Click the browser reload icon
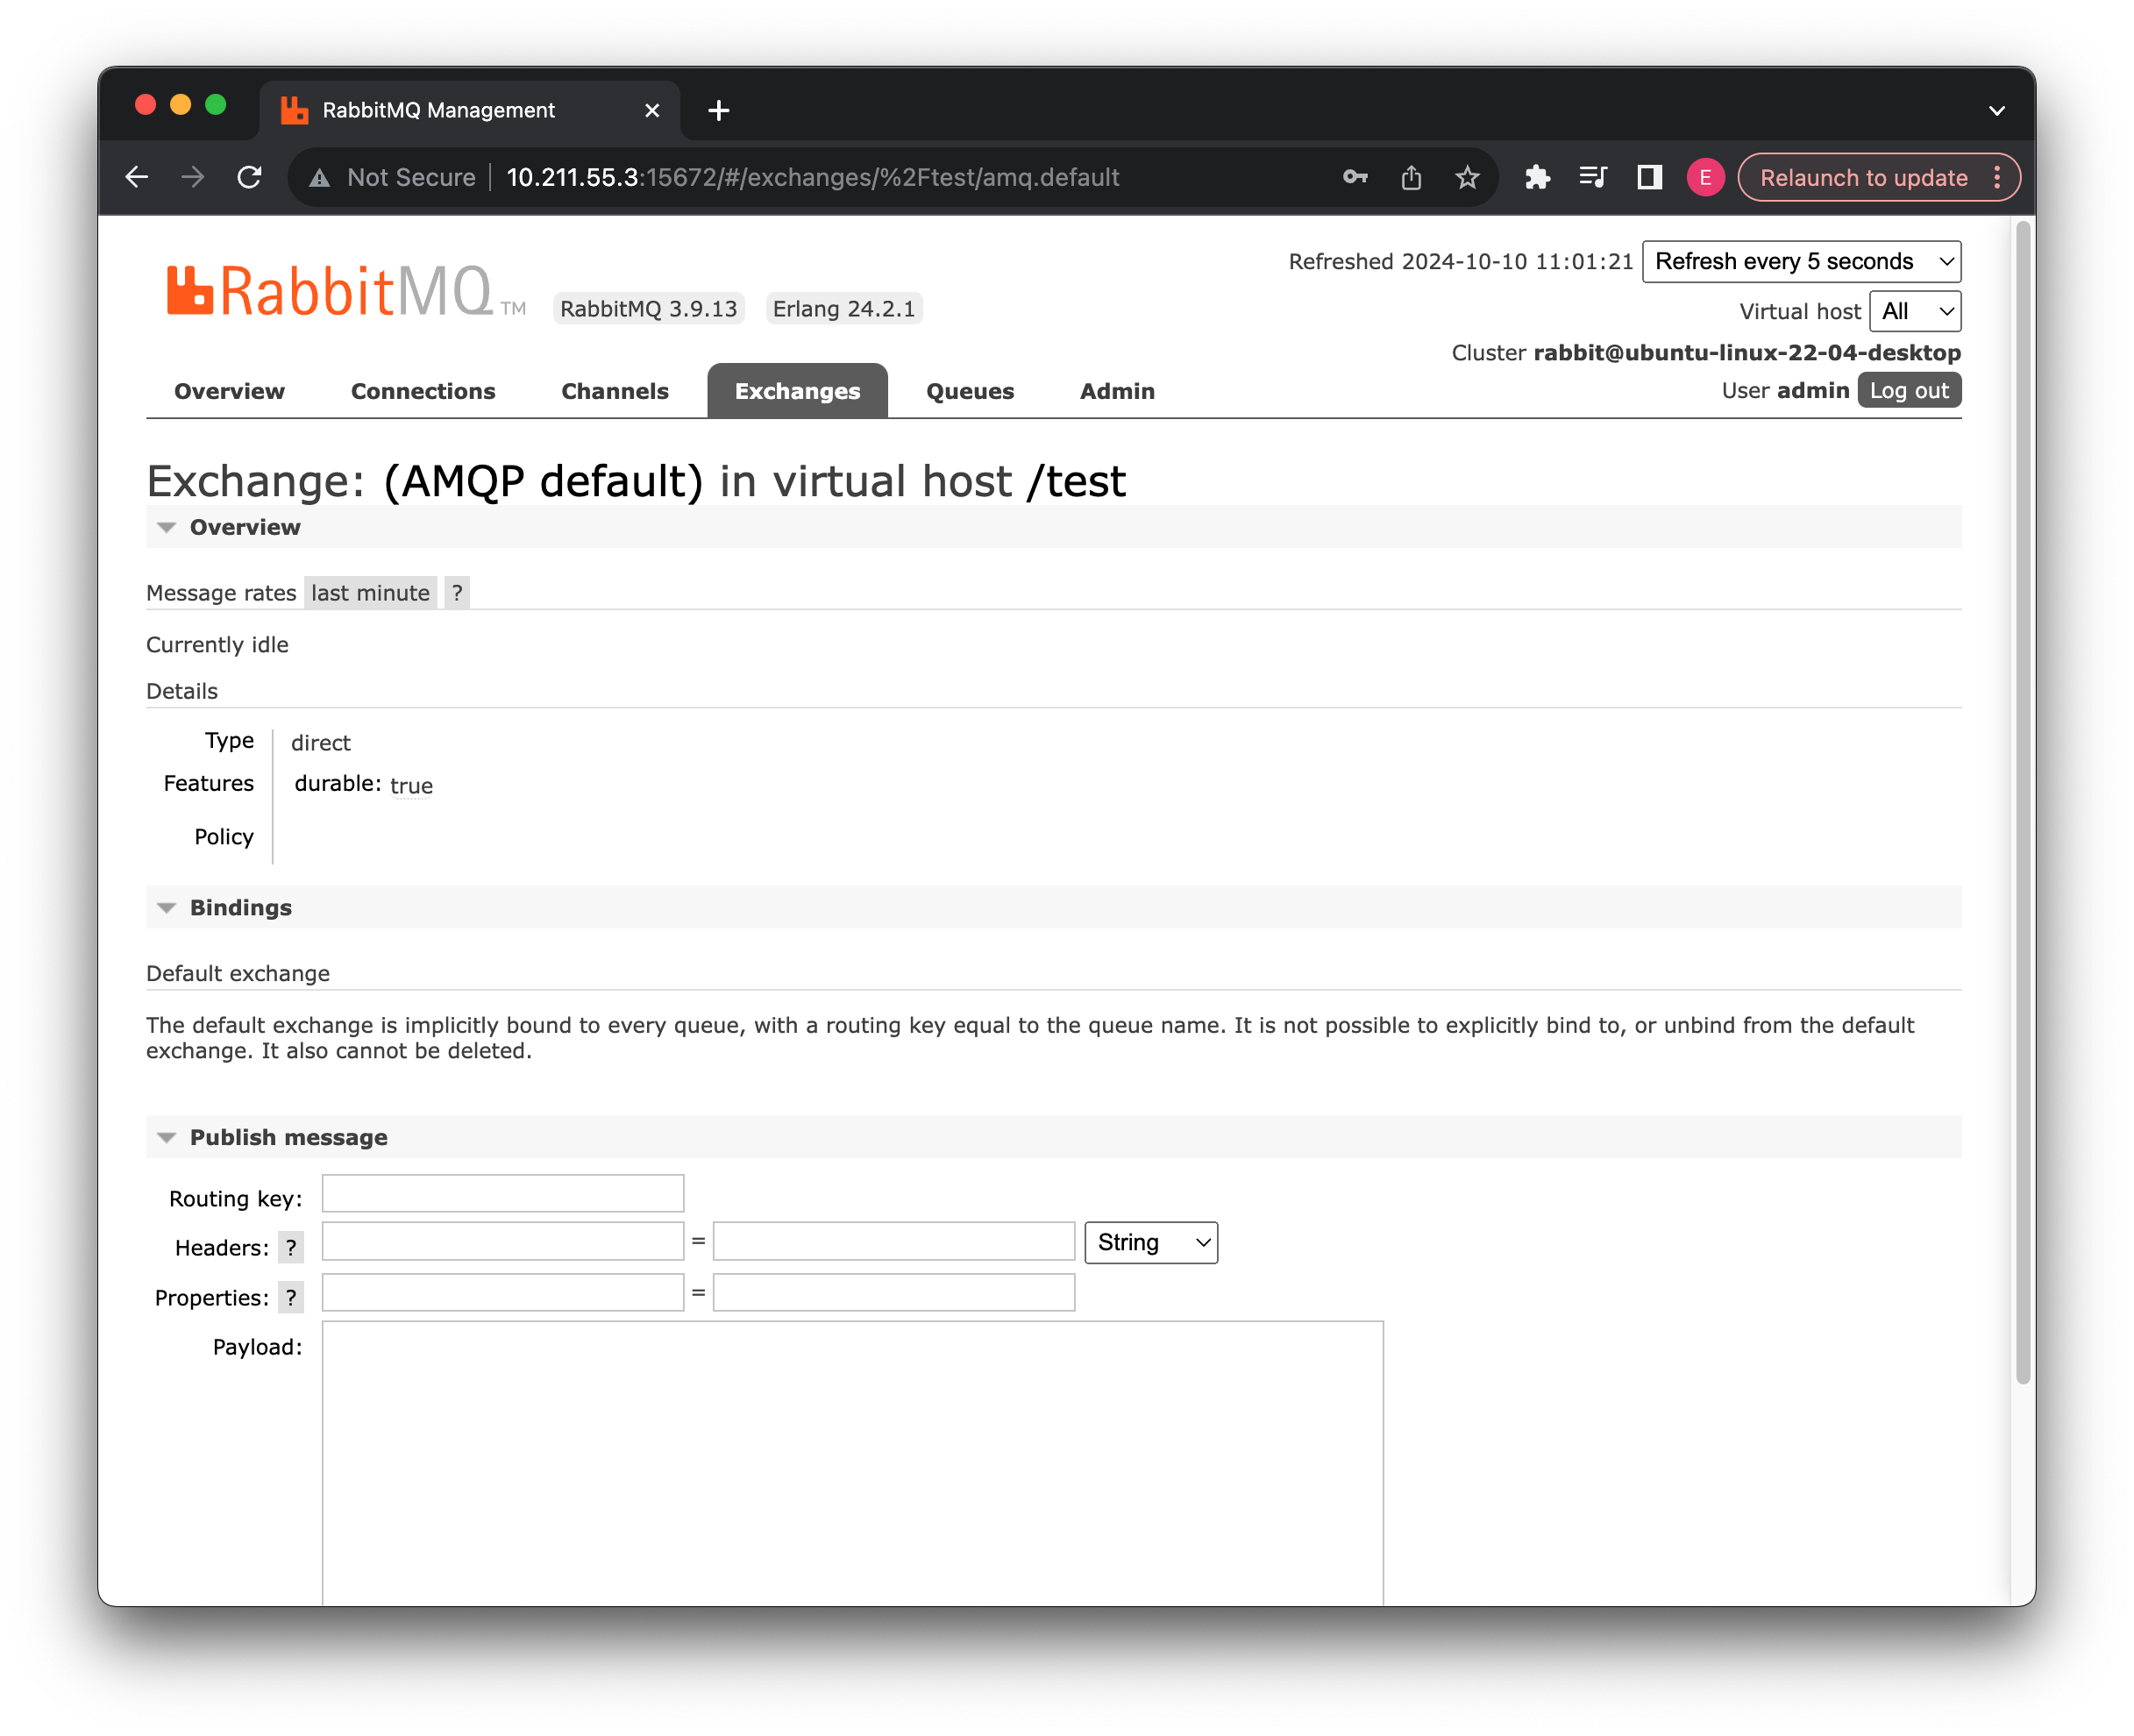The width and height of the screenshot is (2134, 1736). (249, 177)
